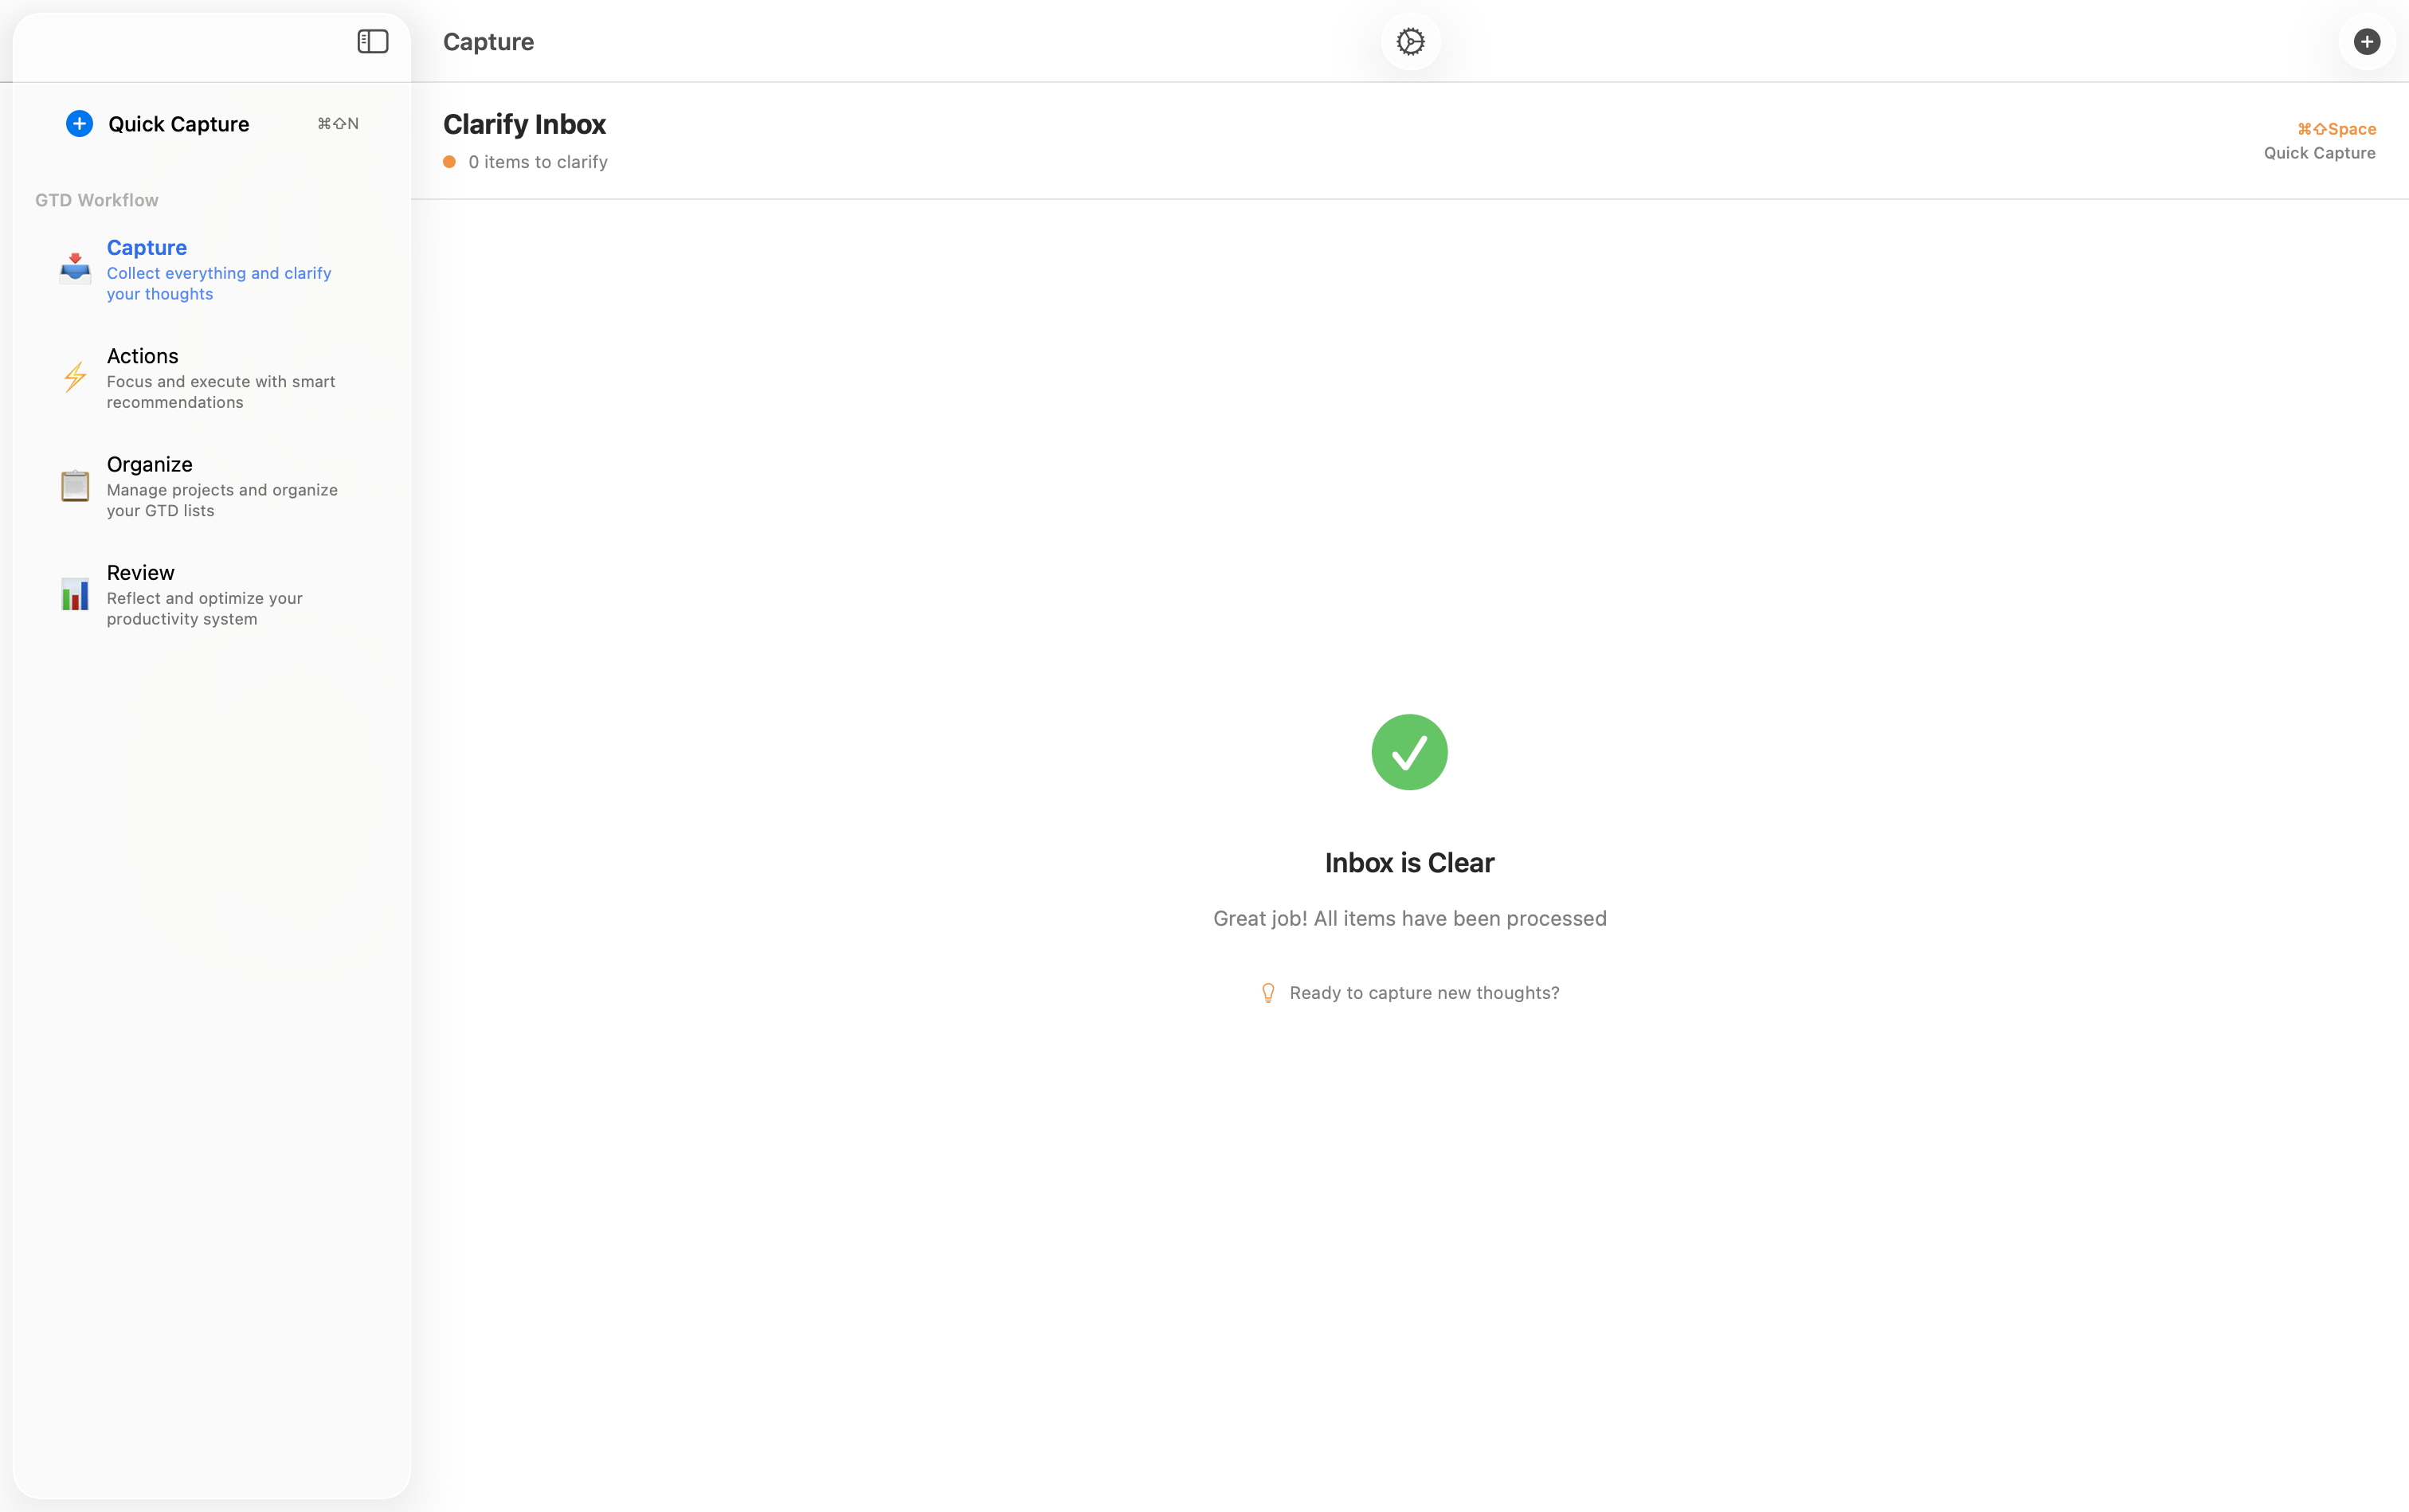Select the Capture inbox tray icon
Image resolution: width=2409 pixels, height=1512 pixels.
tap(74, 267)
